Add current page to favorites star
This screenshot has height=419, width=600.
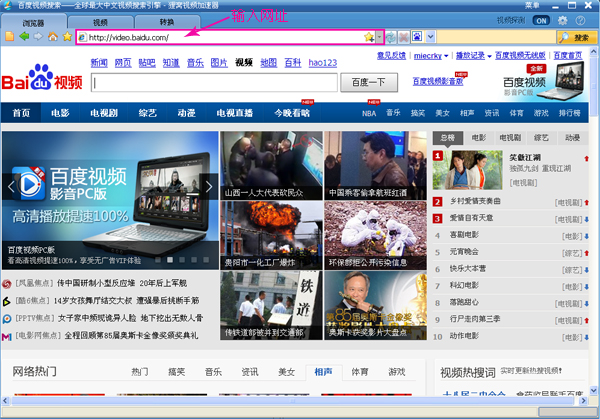[369, 37]
